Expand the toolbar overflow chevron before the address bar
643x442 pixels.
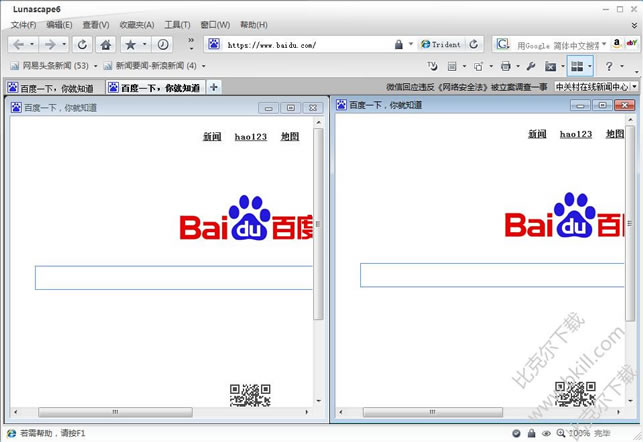(191, 43)
